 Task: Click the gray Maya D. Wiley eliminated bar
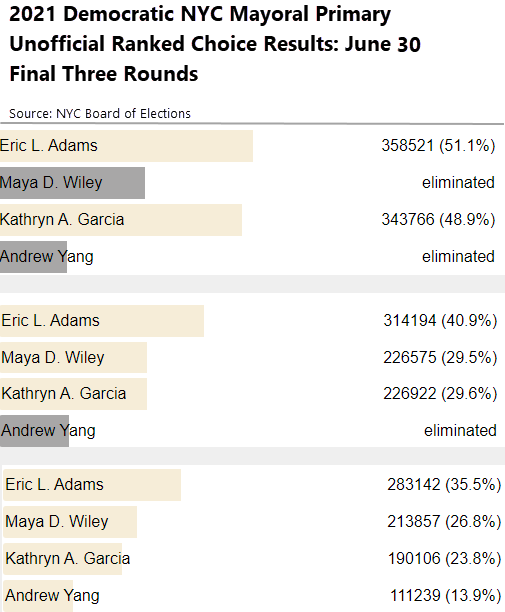coord(72,183)
